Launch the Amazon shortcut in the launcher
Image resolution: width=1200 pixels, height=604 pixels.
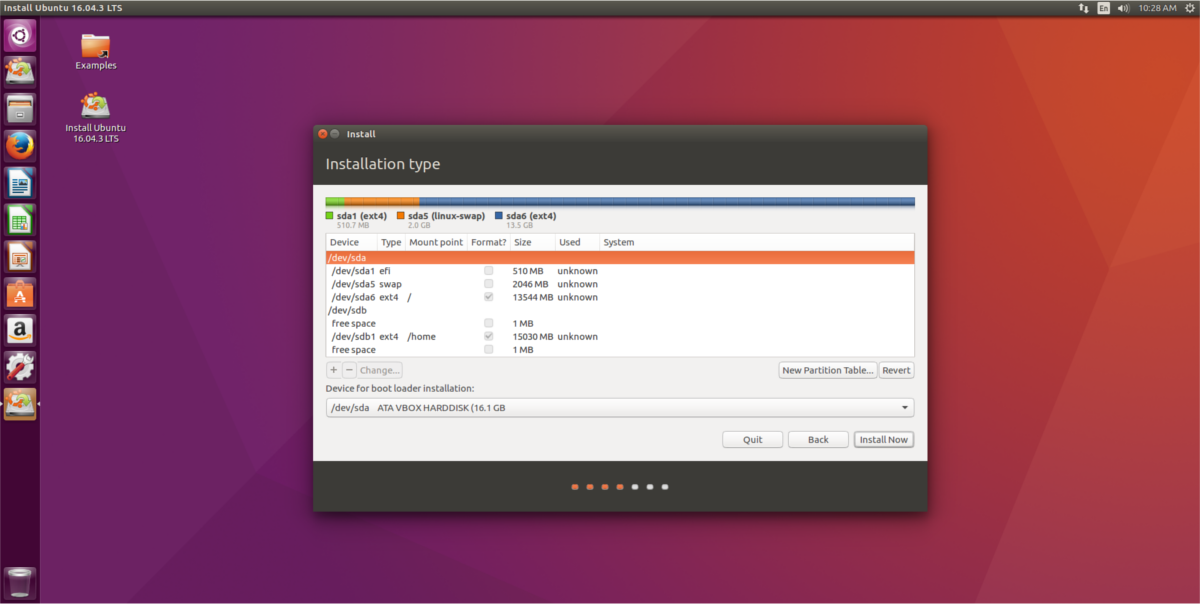[19, 330]
